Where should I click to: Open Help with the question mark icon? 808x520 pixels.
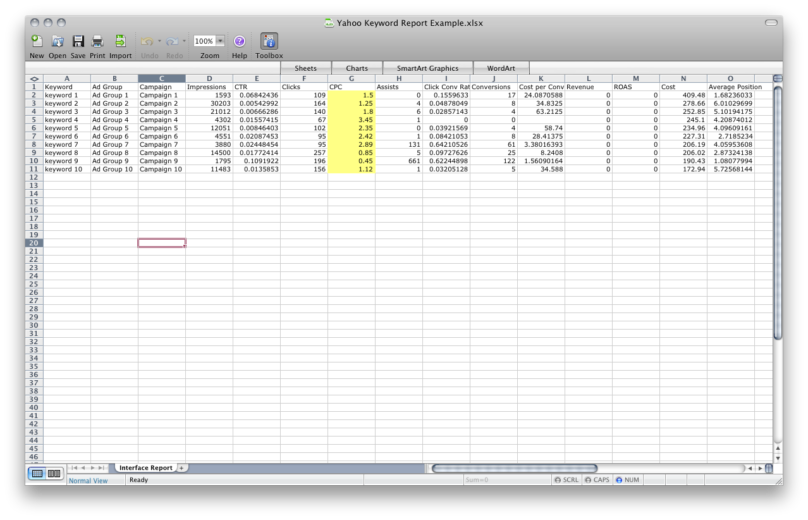[239, 41]
